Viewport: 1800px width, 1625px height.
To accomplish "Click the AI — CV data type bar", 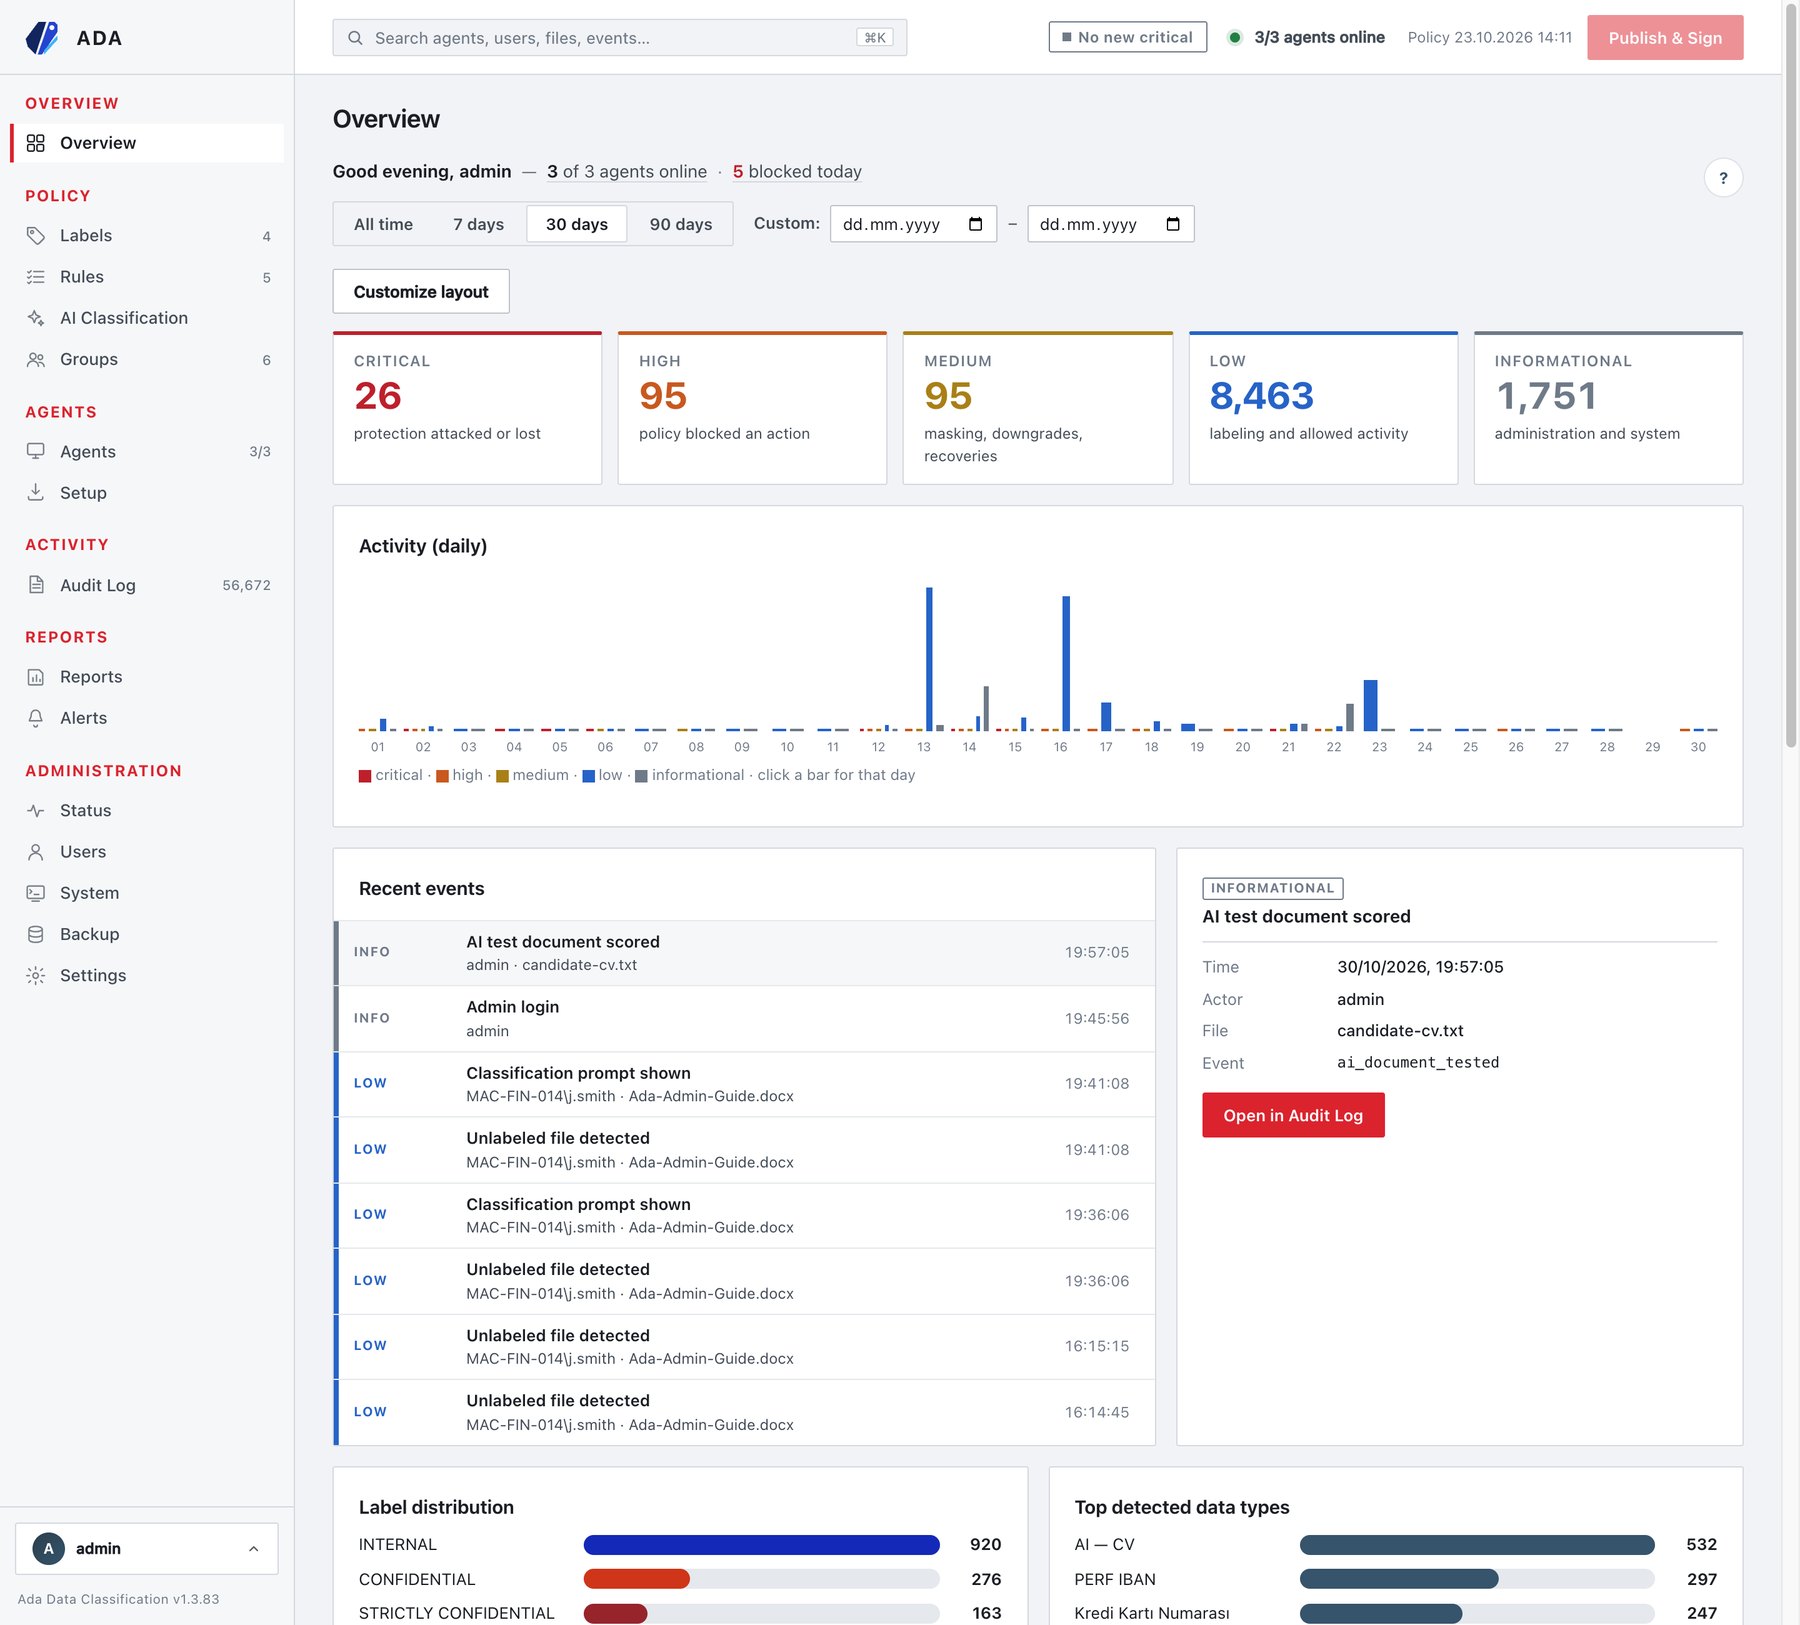I will 1477,1545.
